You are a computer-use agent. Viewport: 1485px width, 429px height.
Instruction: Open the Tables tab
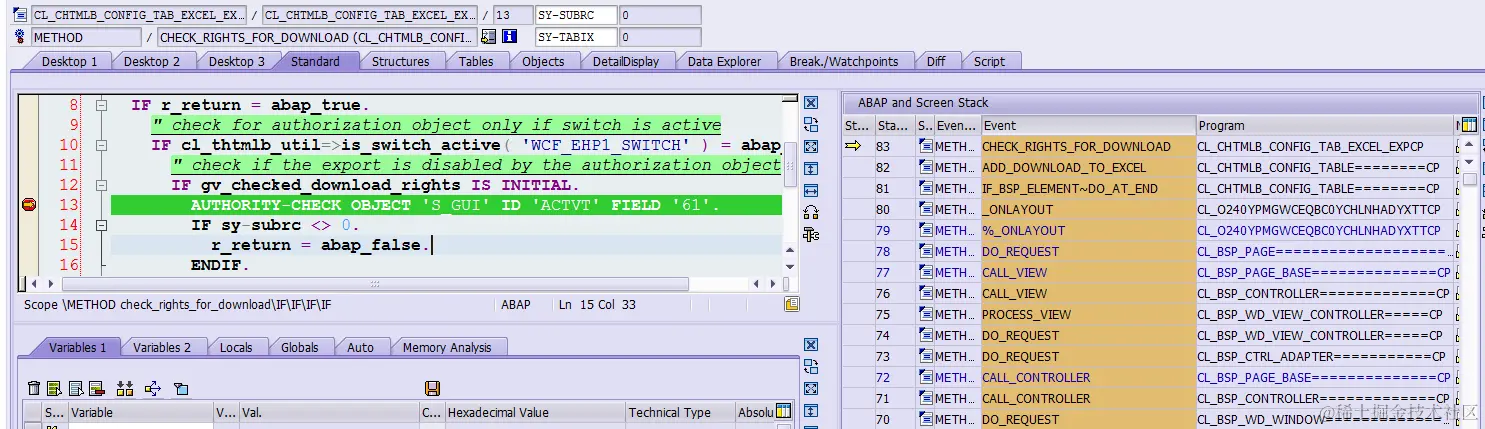pos(476,61)
